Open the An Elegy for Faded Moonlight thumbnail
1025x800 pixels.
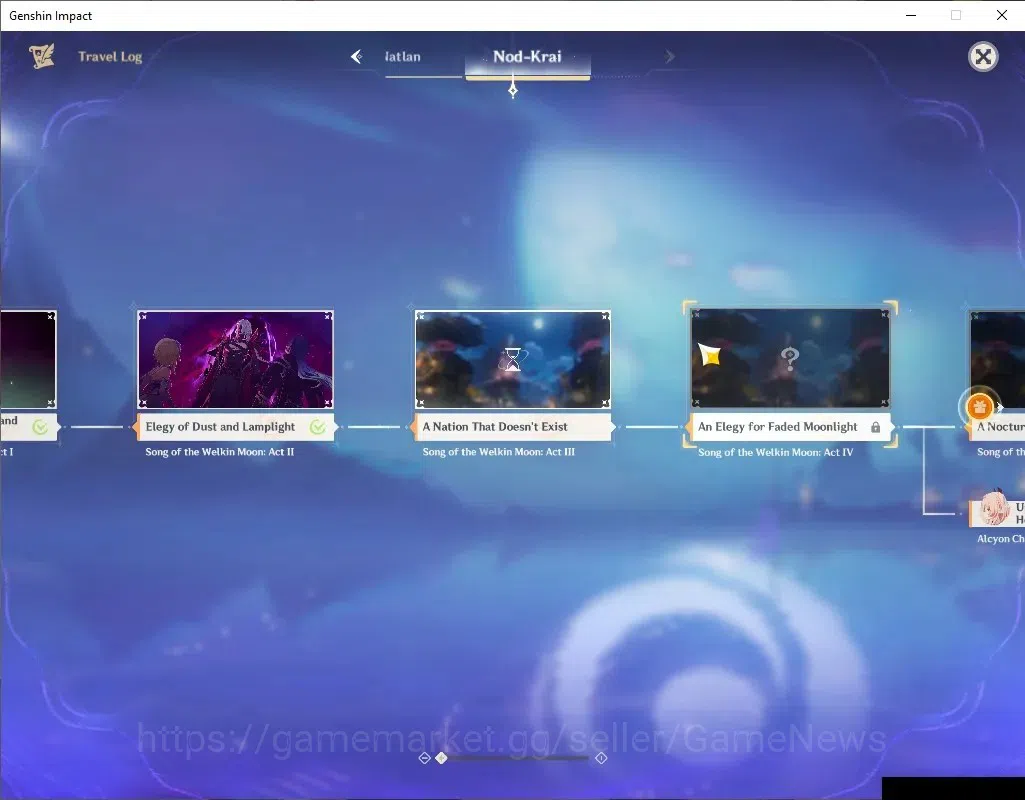pyautogui.click(x=790, y=358)
